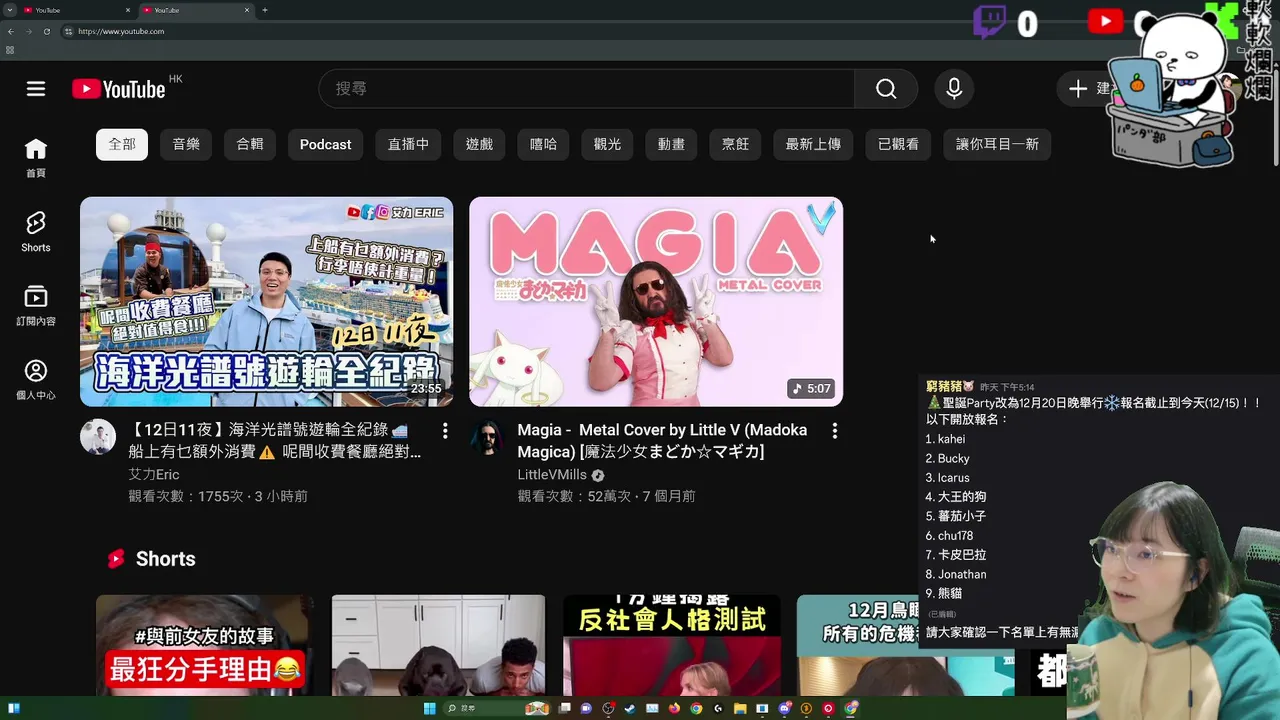Open Task View from the taskbar
1280x720 pixels.
564,709
